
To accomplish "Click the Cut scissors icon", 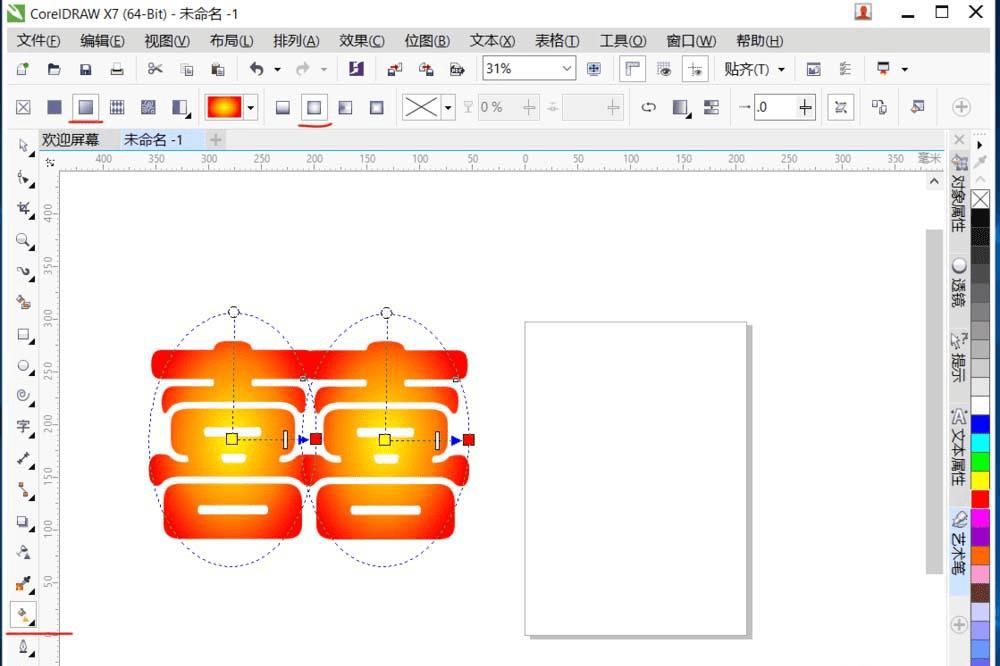I will (155, 69).
